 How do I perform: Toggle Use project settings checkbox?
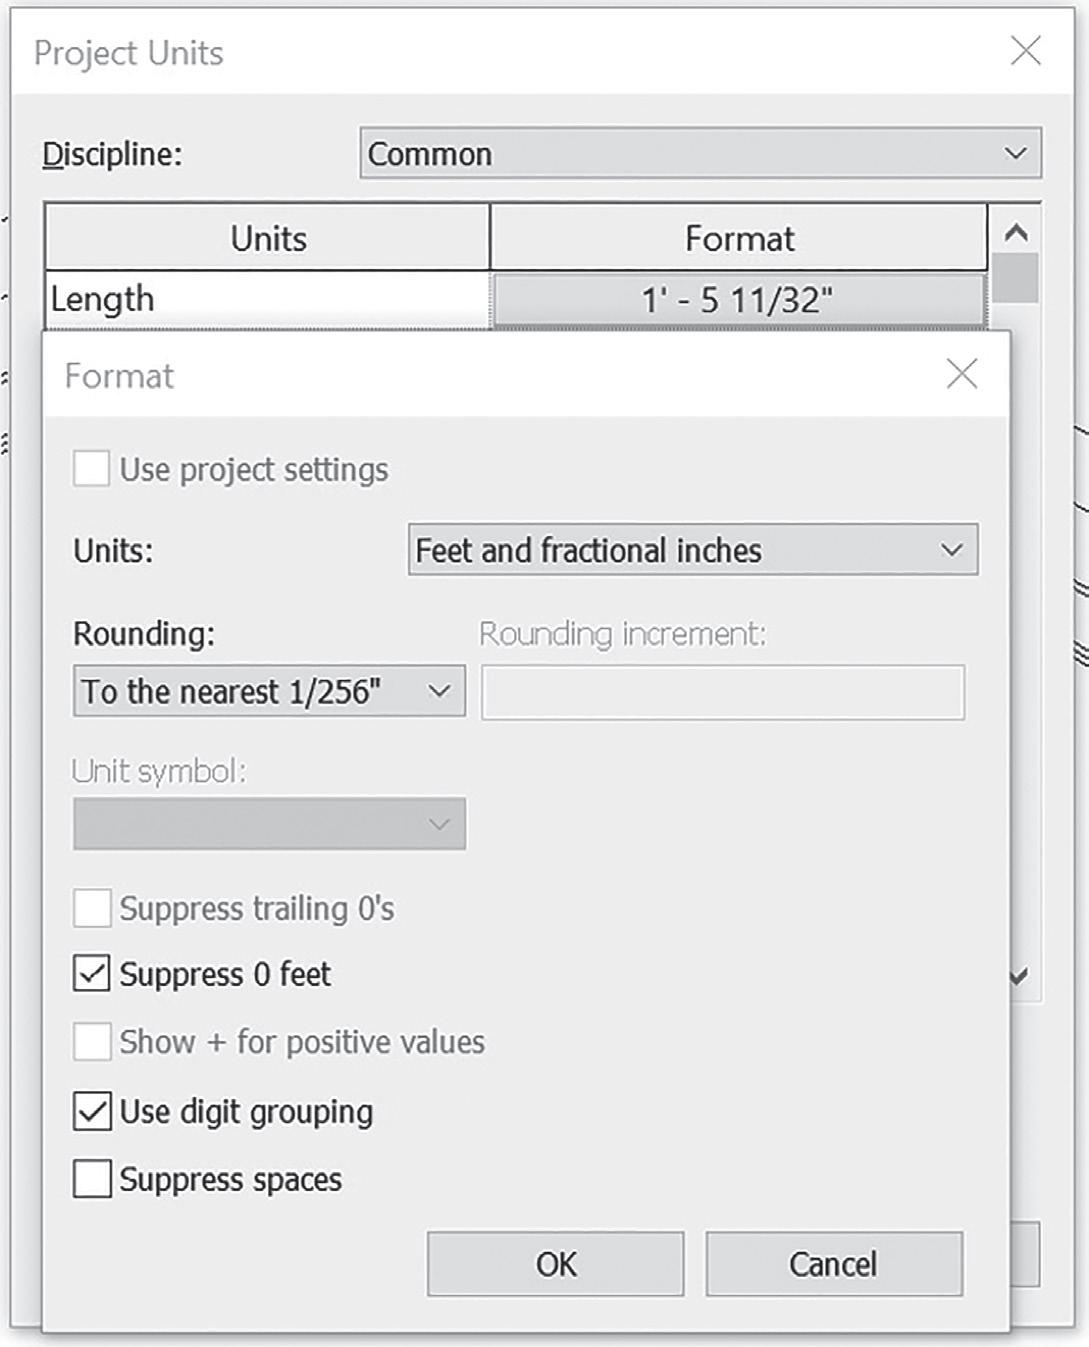92,469
